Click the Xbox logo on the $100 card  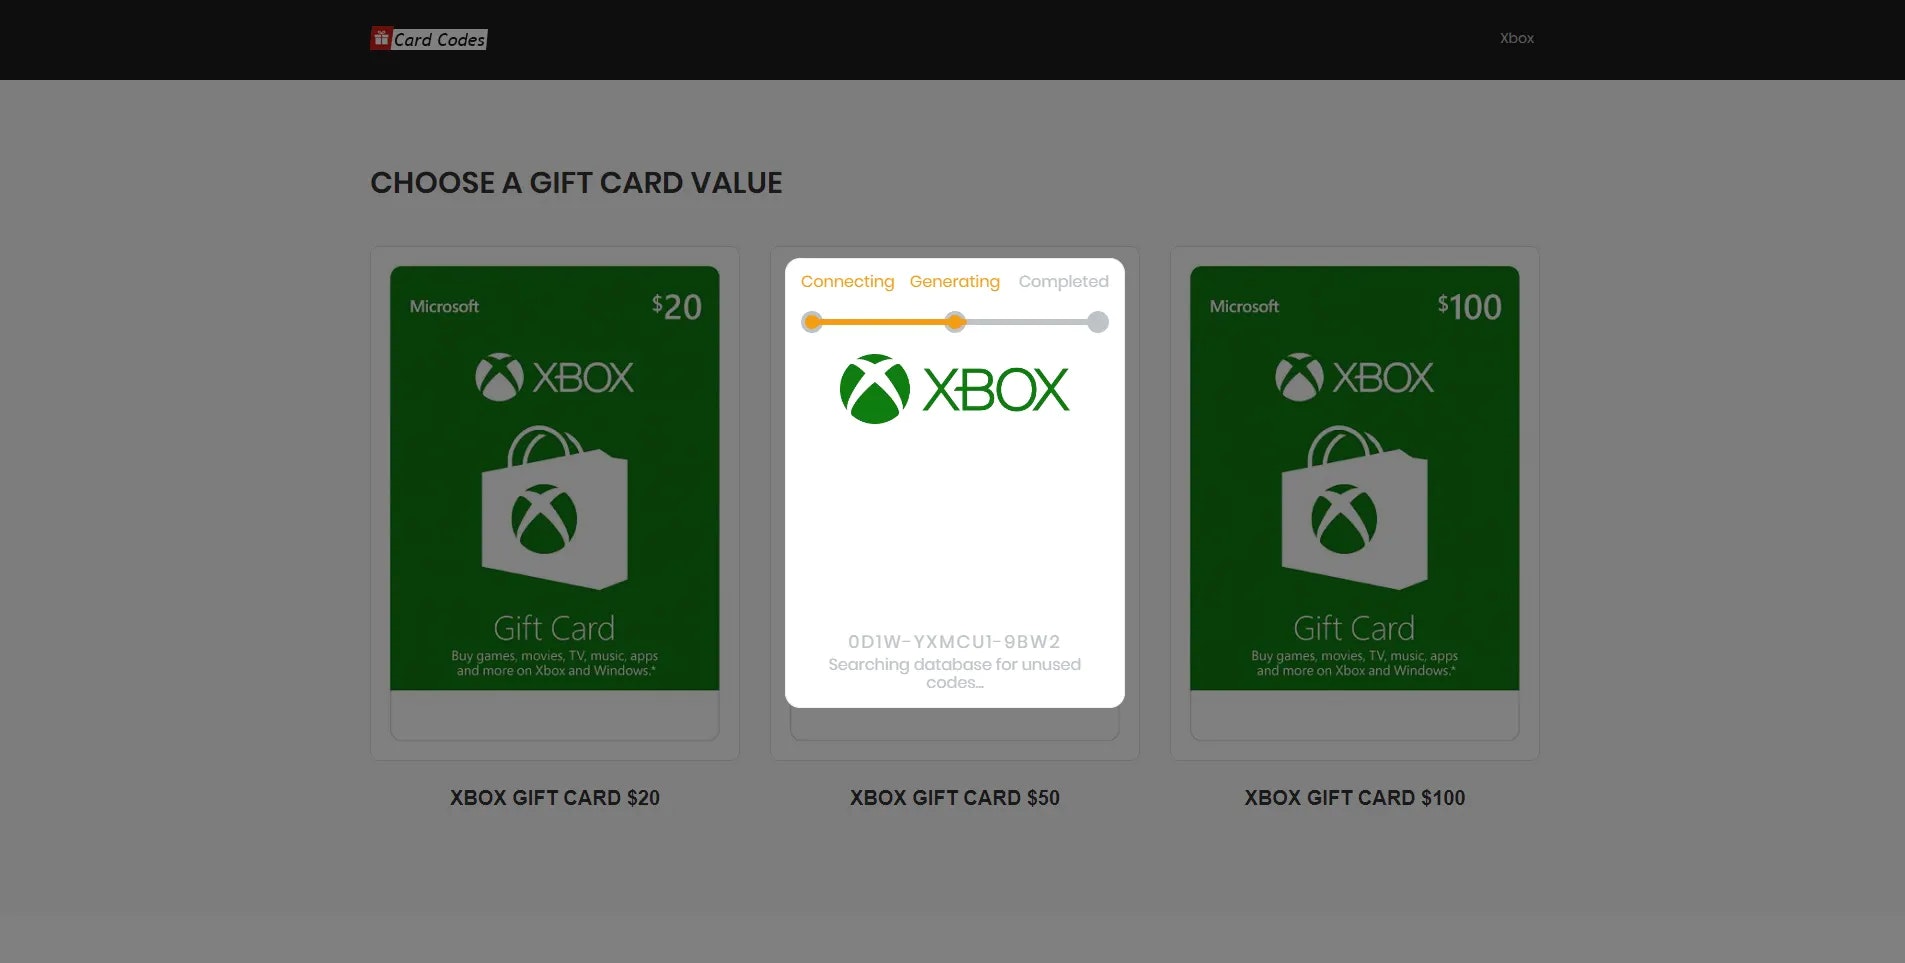pos(1355,377)
